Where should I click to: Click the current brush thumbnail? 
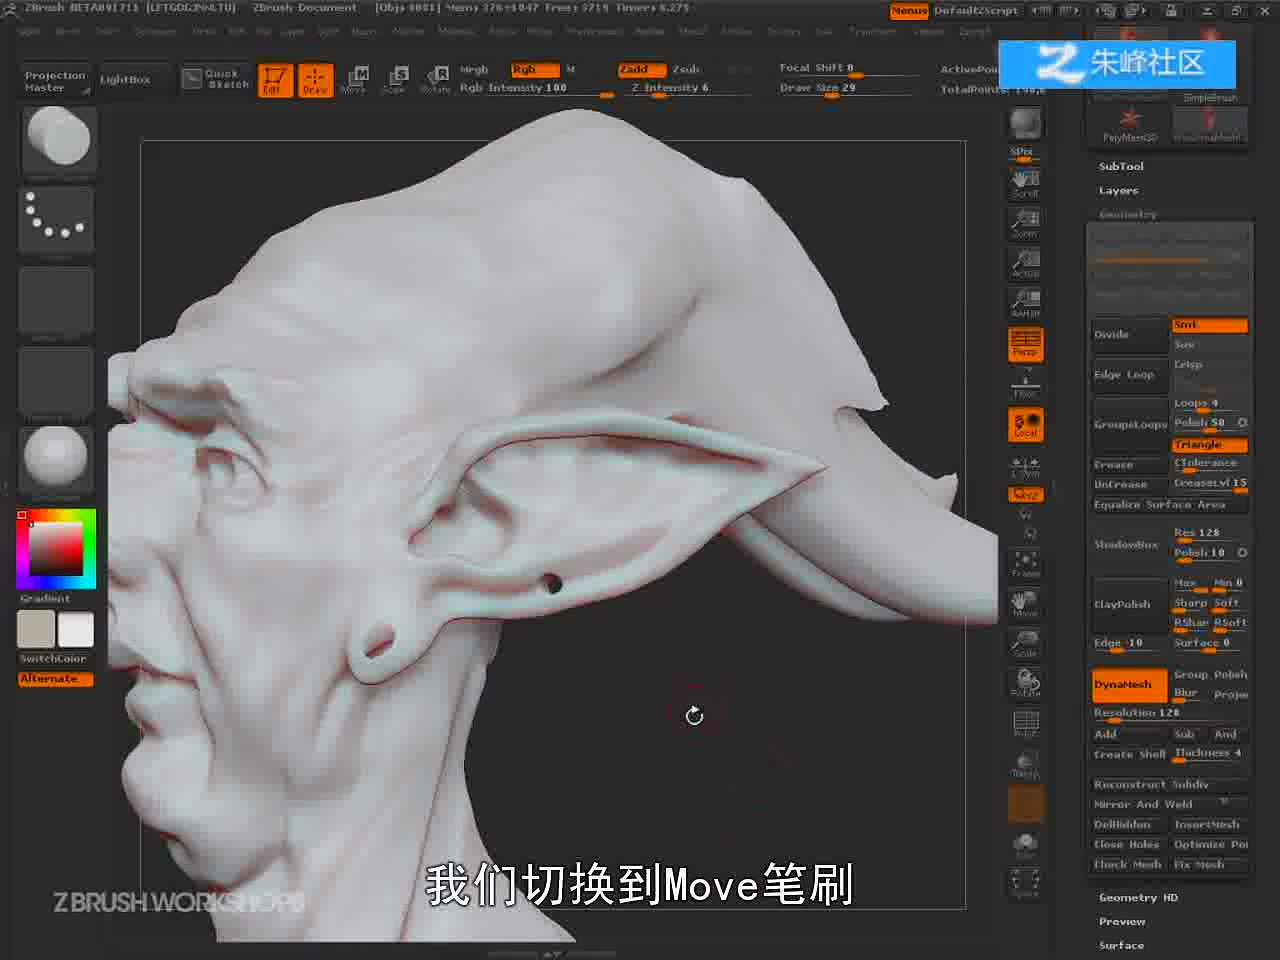point(57,140)
